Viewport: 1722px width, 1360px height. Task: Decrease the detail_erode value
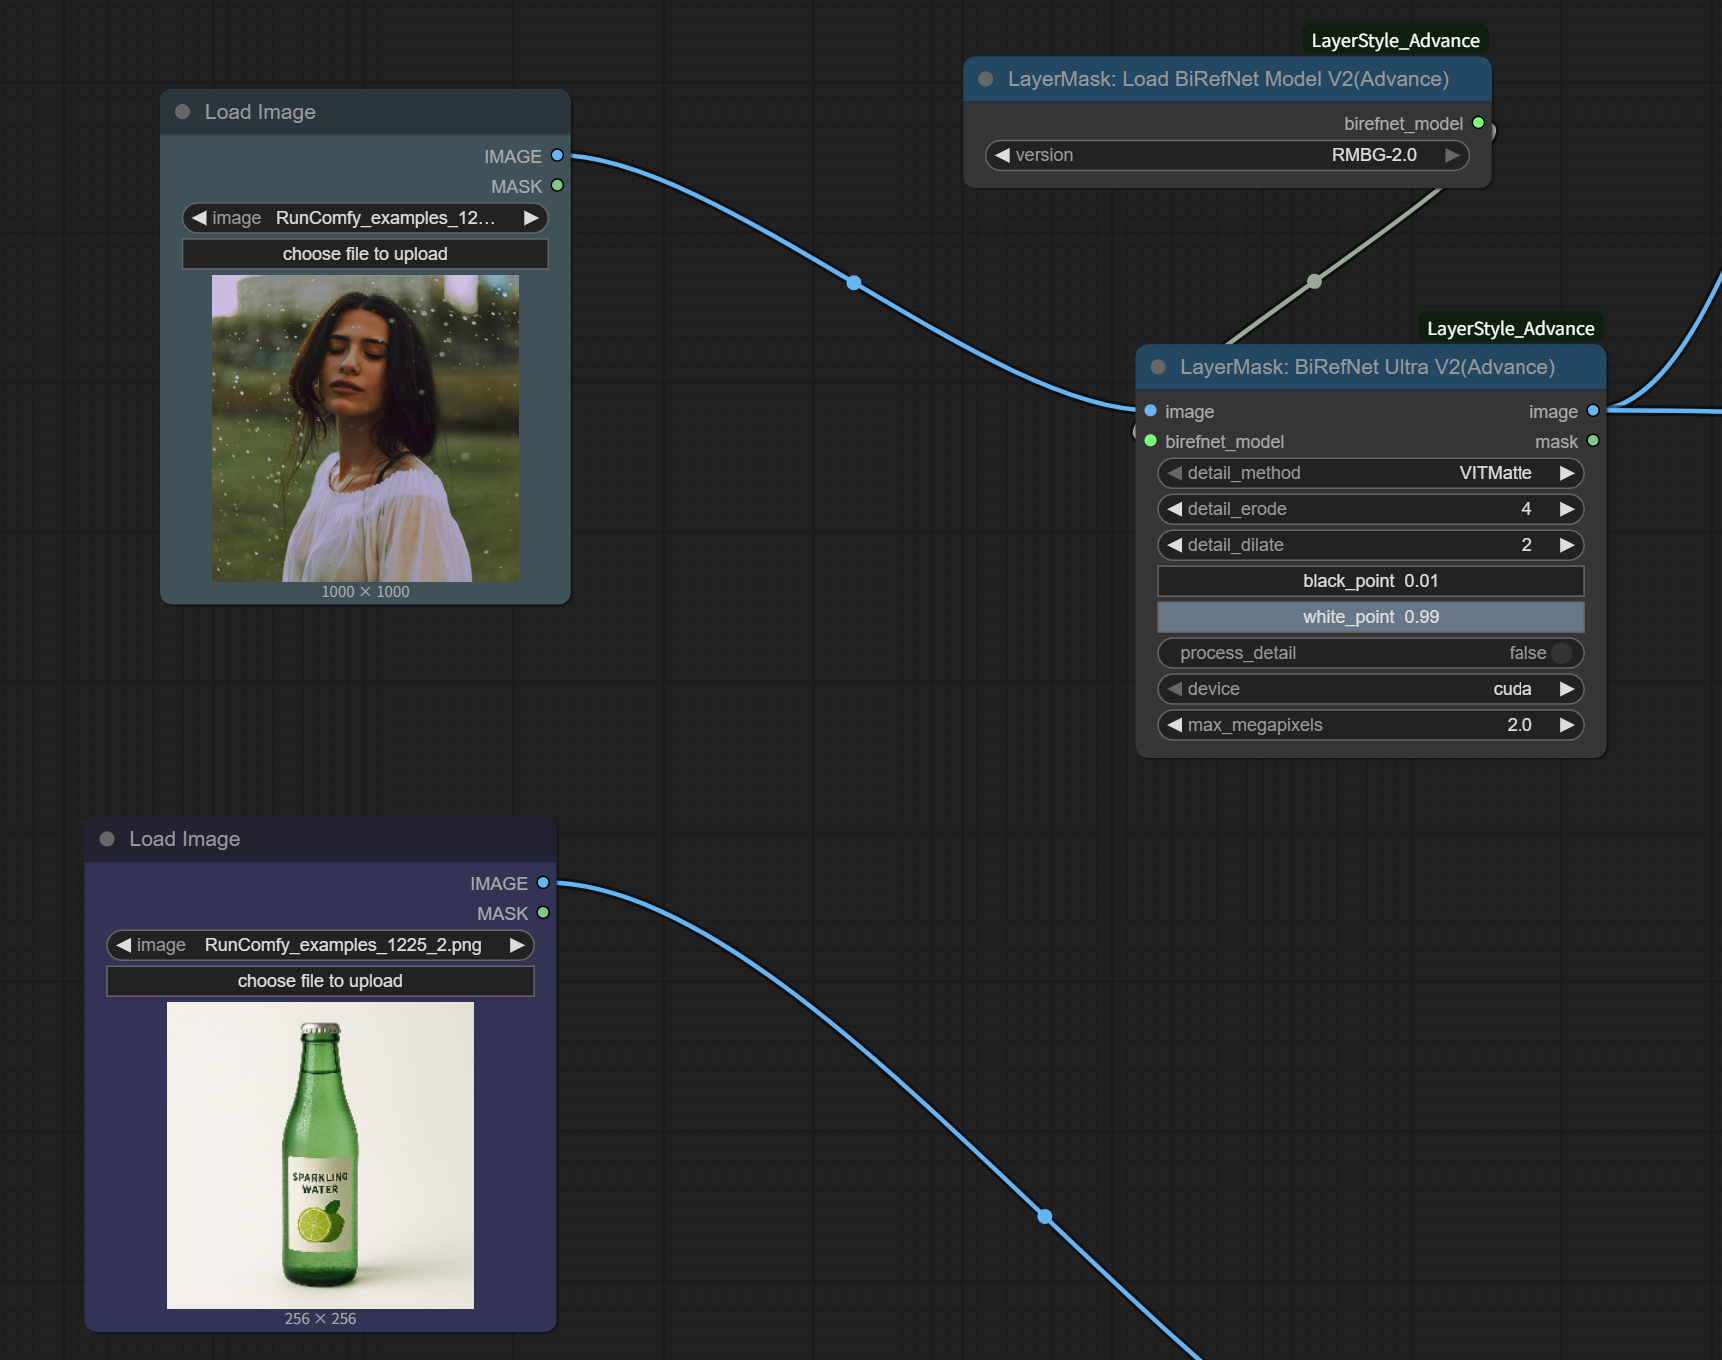[x=1175, y=509]
